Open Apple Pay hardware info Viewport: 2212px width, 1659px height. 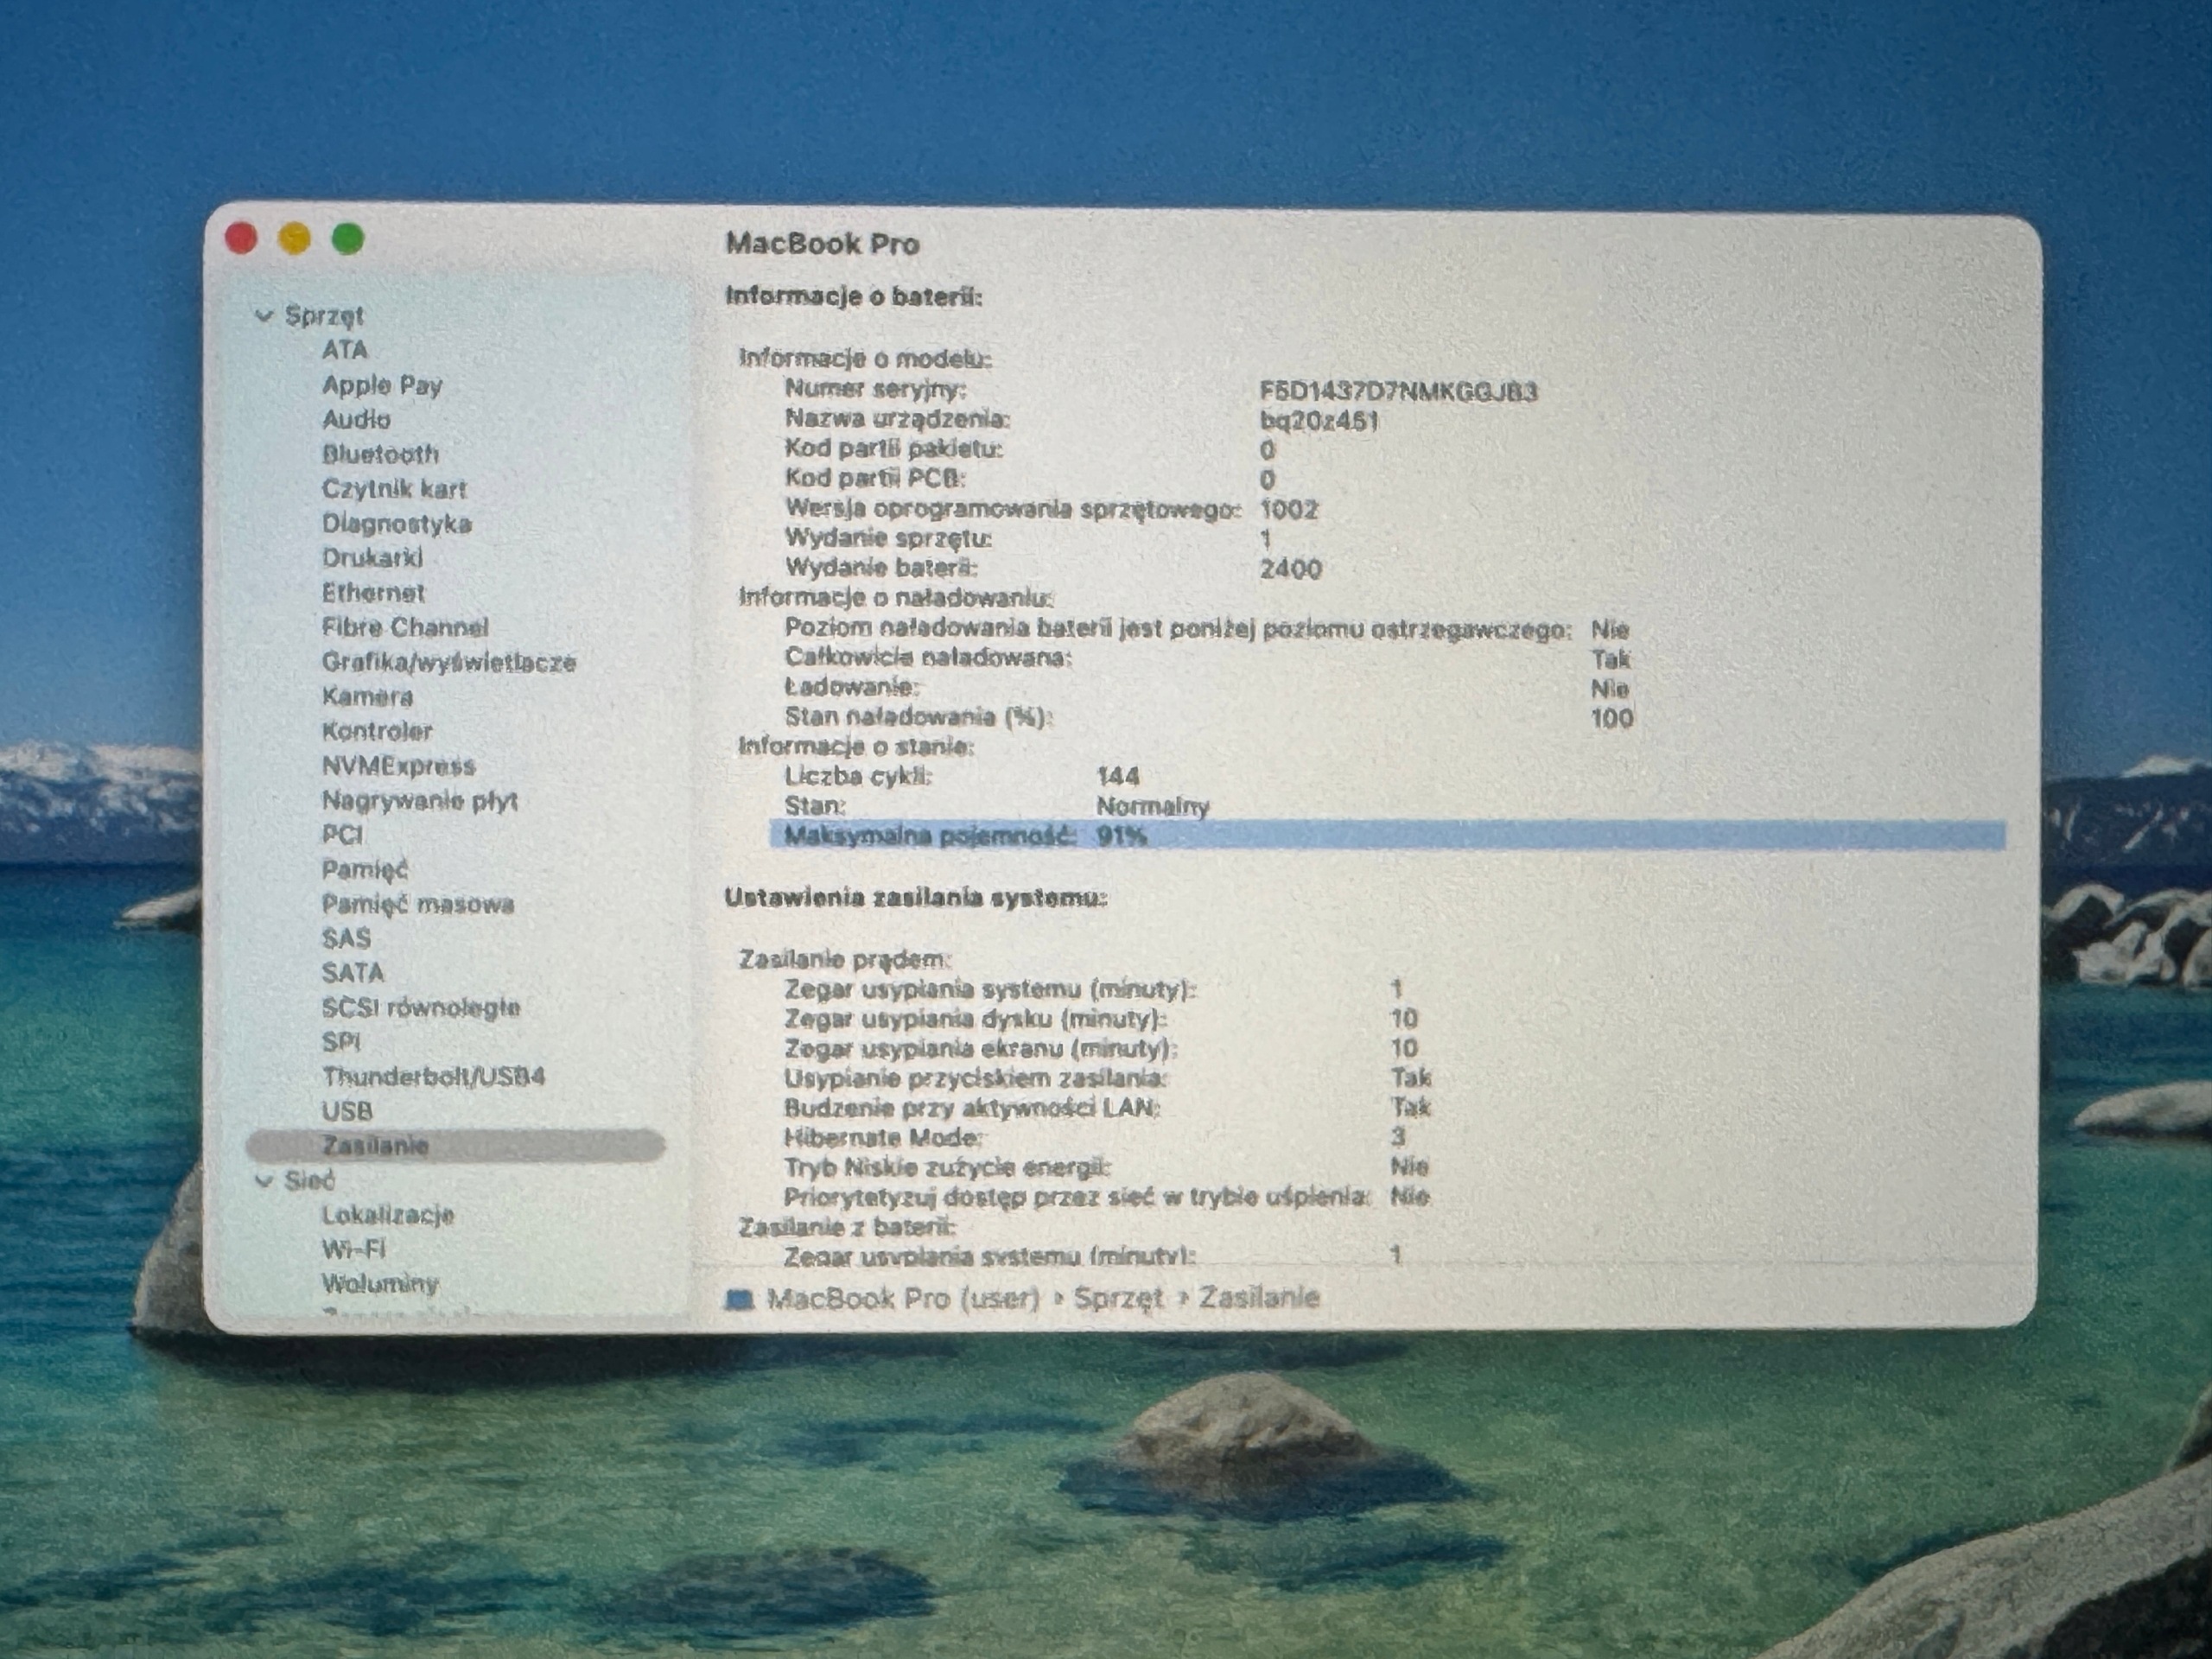382,385
